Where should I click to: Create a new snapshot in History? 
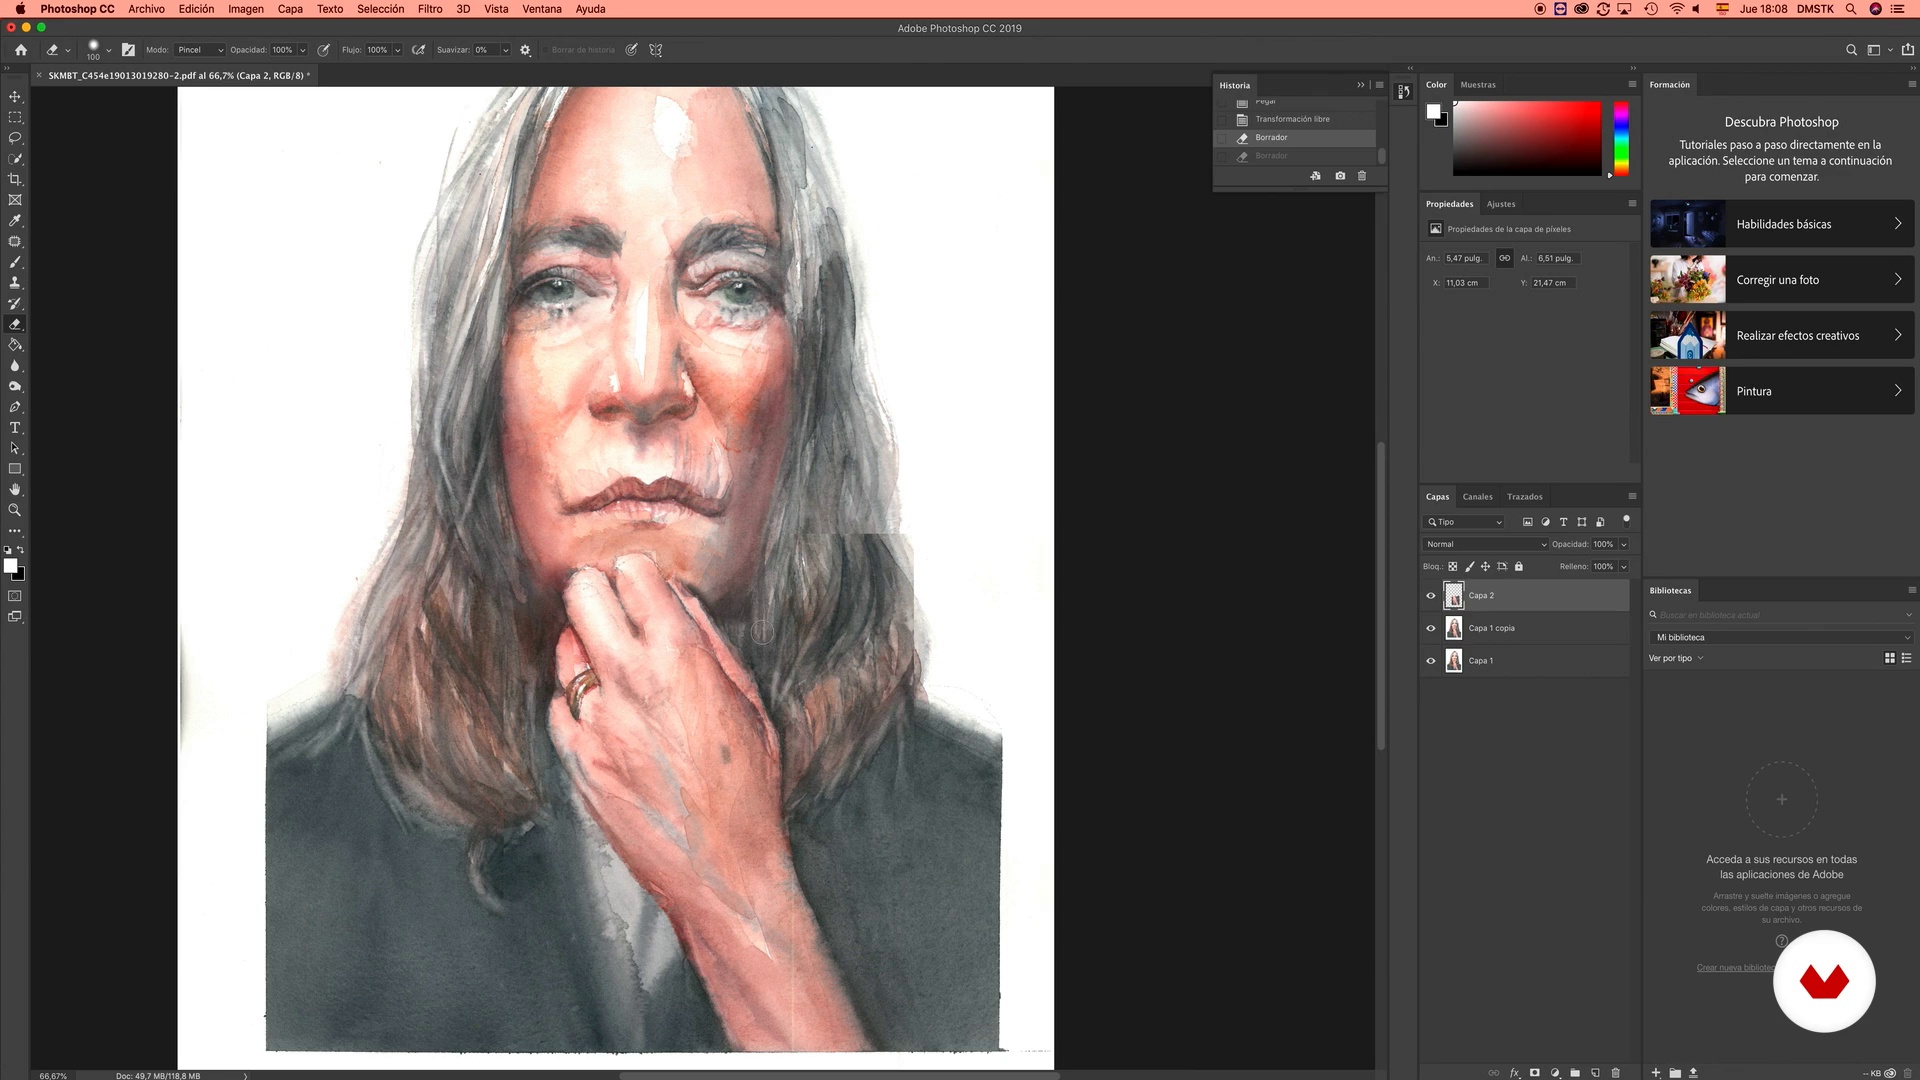pyautogui.click(x=1340, y=176)
